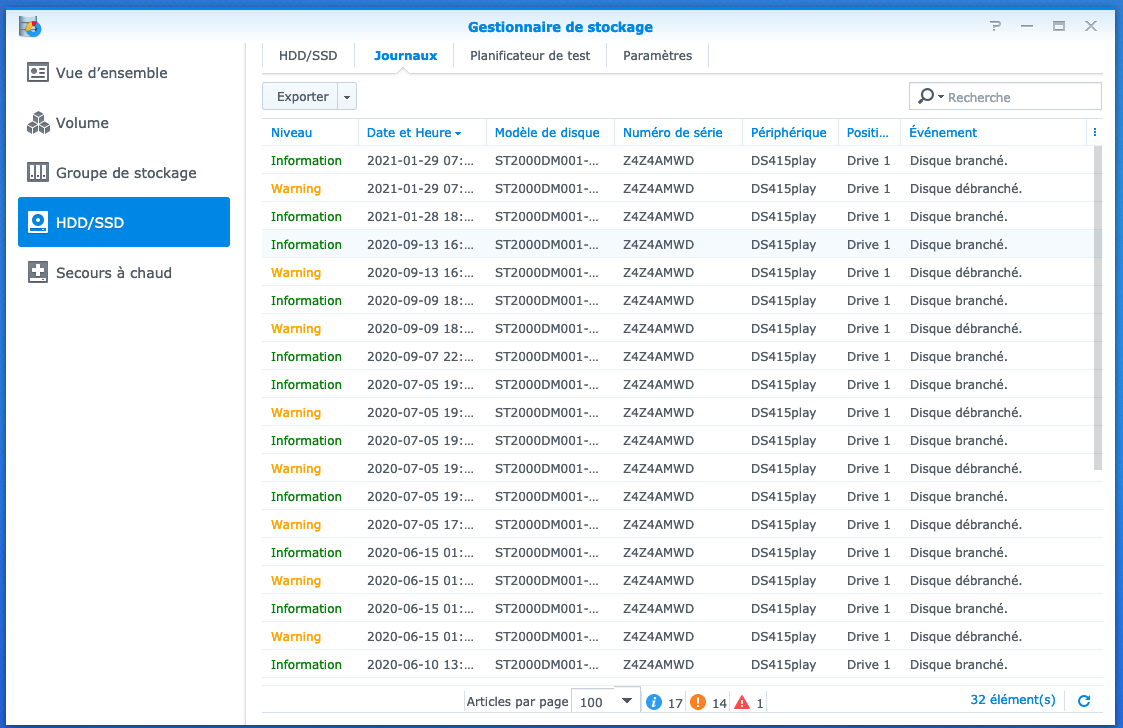
Task: Click the help question mark icon
Action: 995,27
